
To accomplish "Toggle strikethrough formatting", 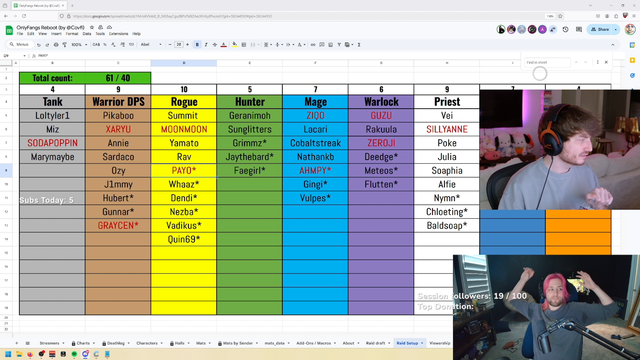I will pos(215,44).
